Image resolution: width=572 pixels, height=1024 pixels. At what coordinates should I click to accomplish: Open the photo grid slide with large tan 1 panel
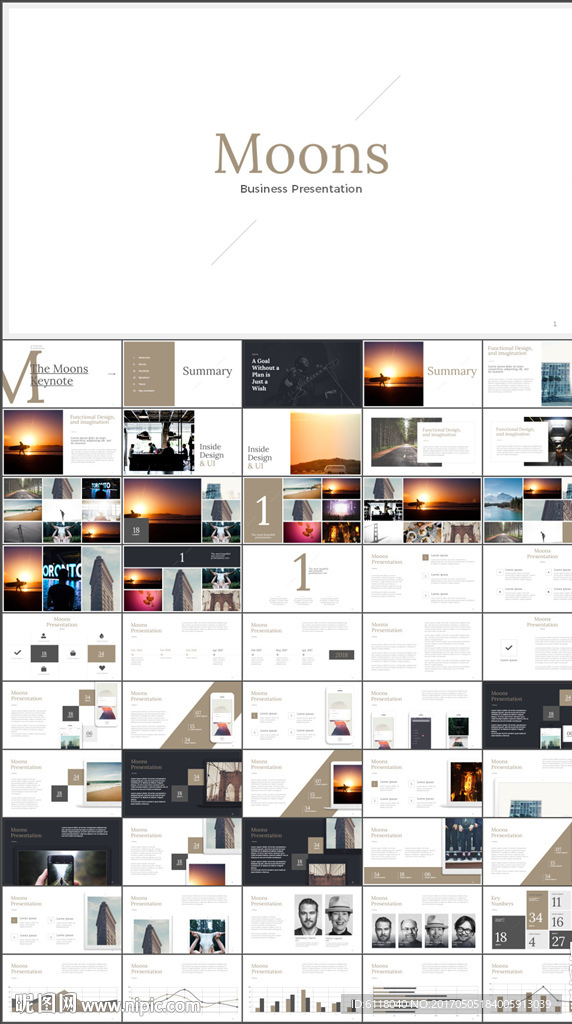pos(302,510)
